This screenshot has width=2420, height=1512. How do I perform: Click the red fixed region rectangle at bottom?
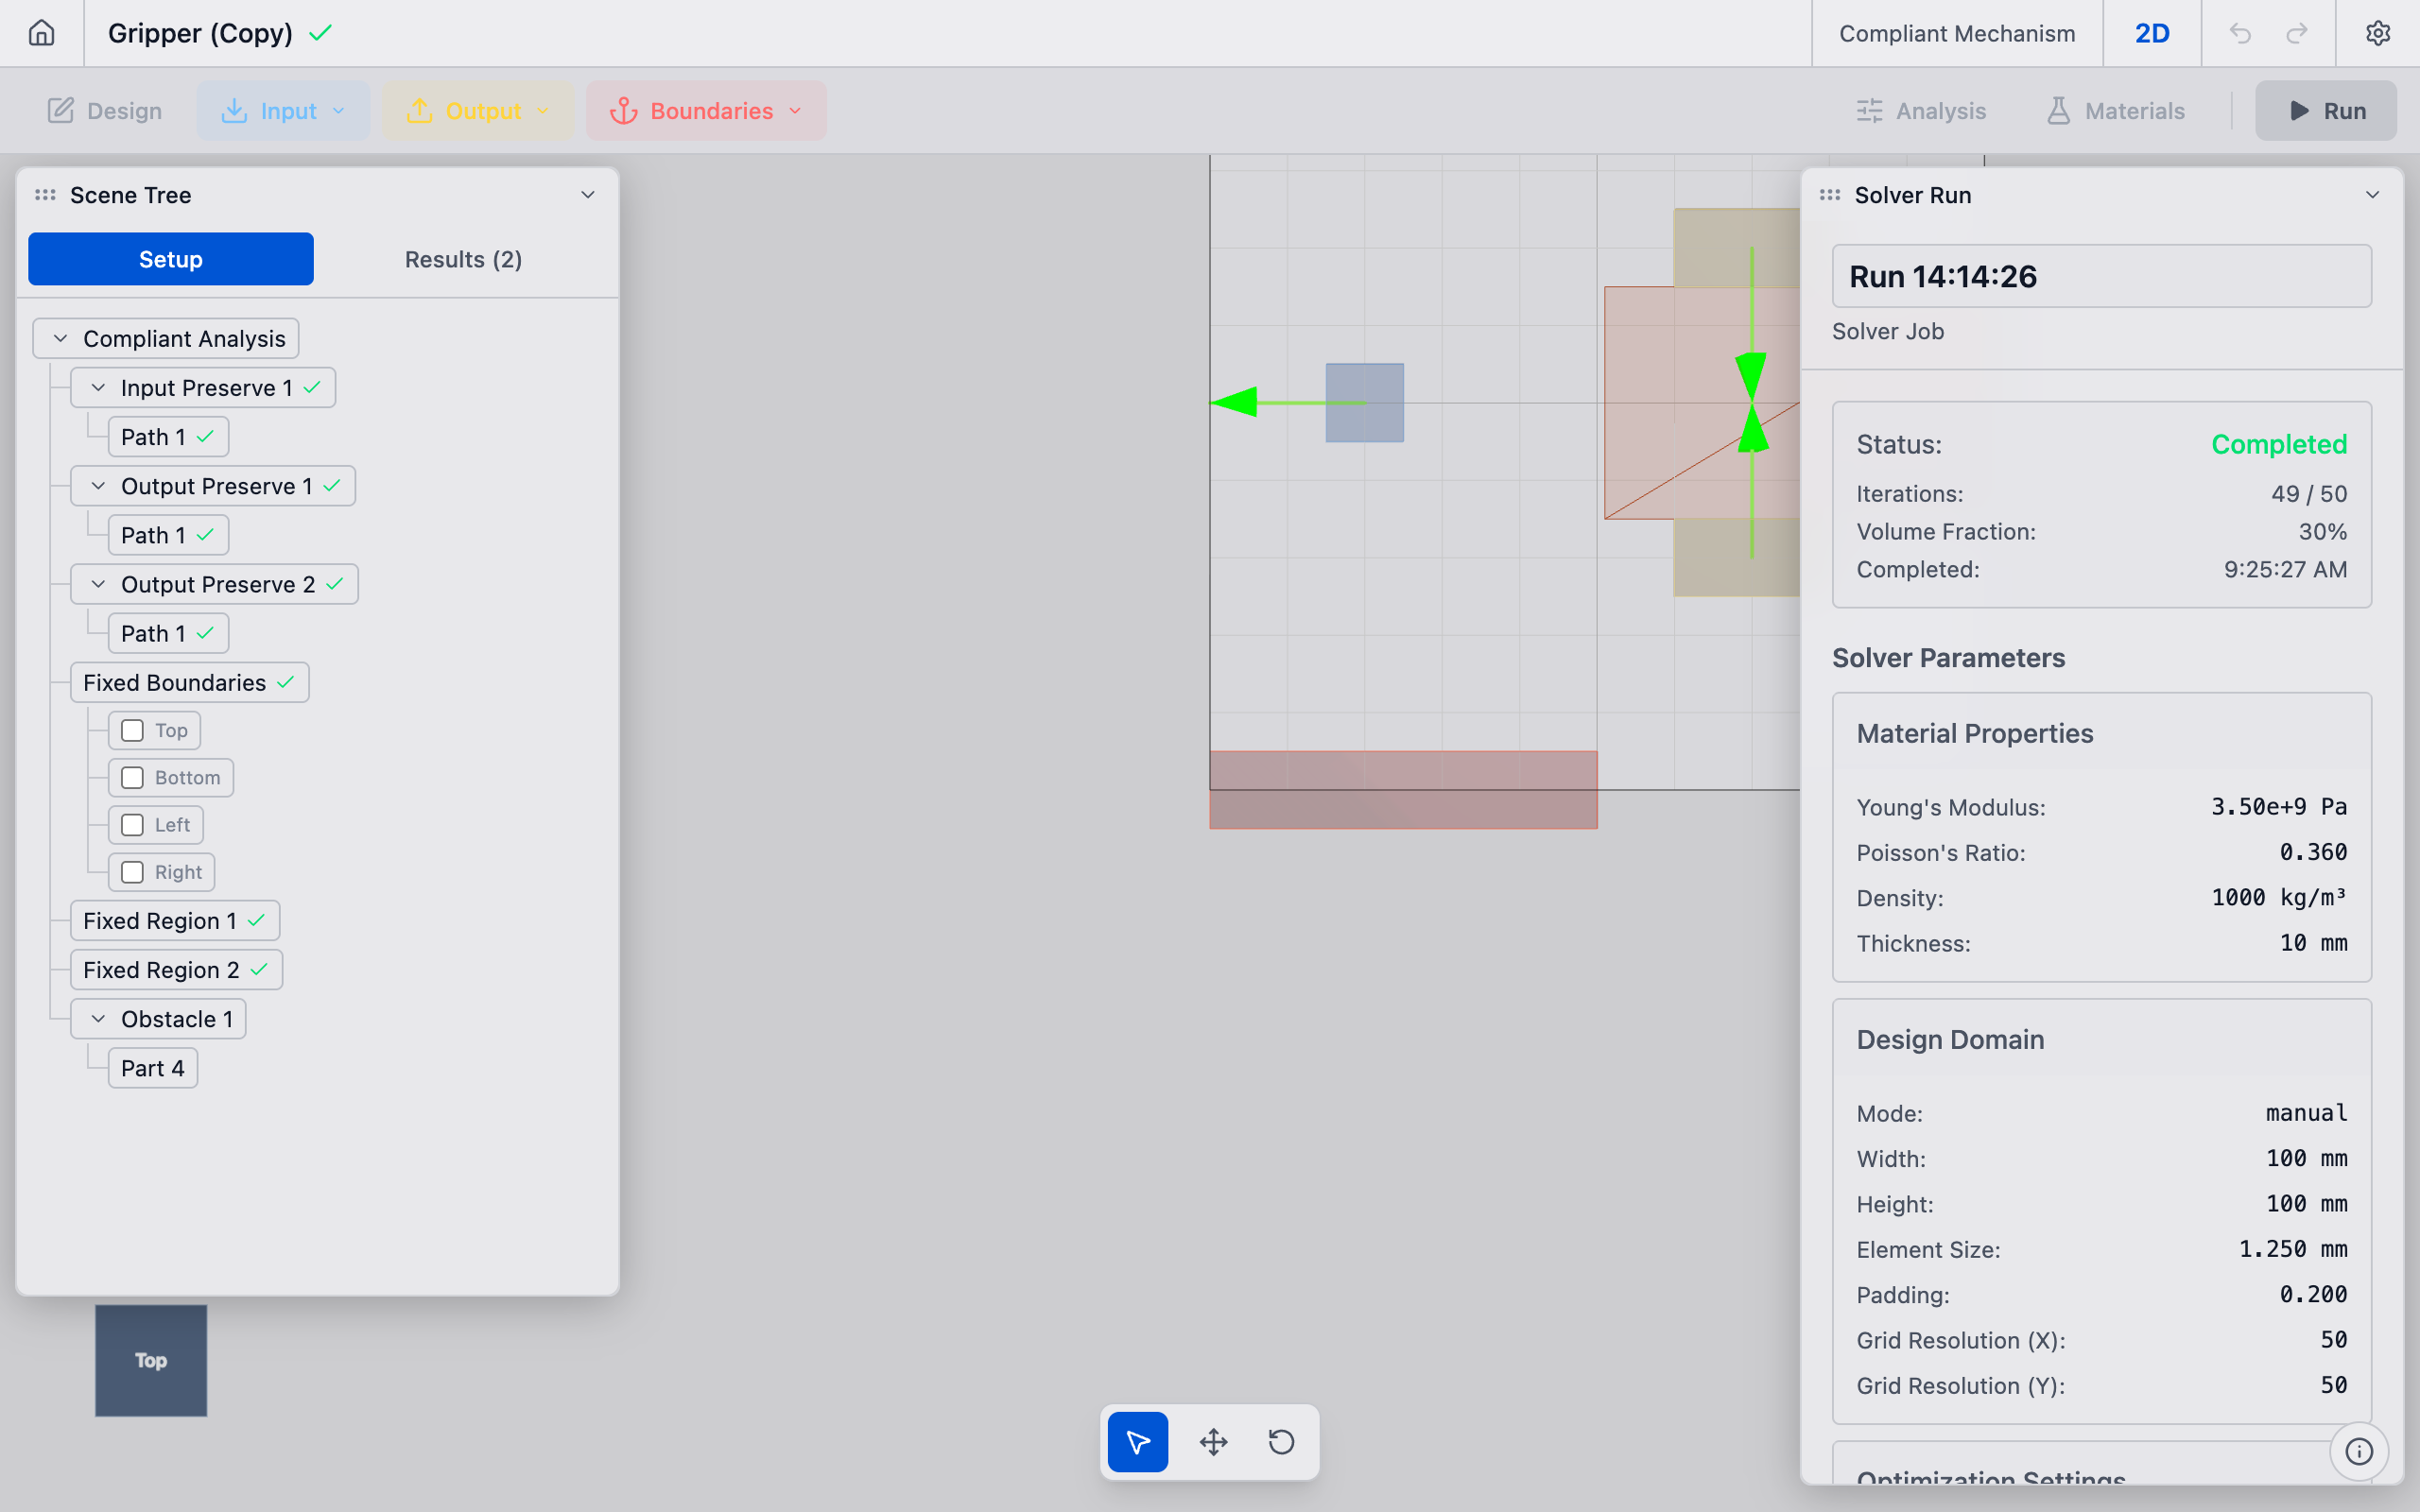[1403, 790]
